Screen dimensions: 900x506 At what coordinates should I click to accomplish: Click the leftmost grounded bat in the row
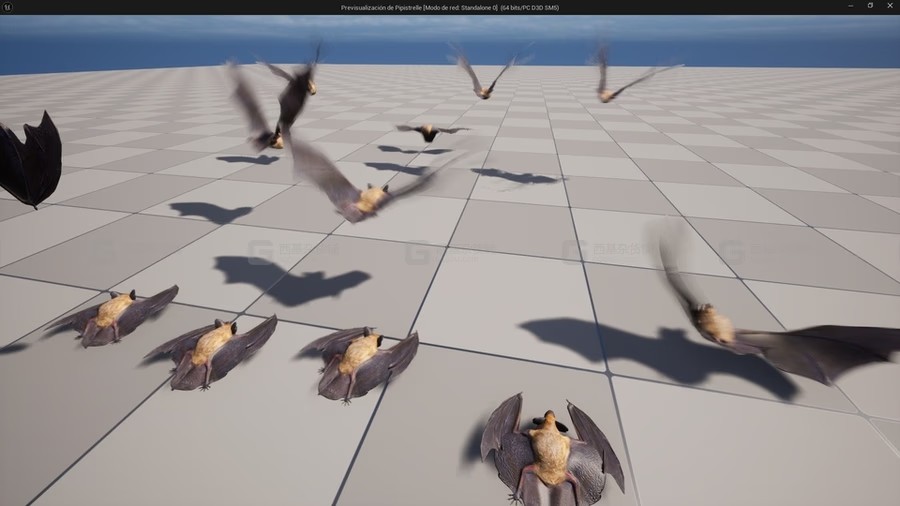[112, 315]
